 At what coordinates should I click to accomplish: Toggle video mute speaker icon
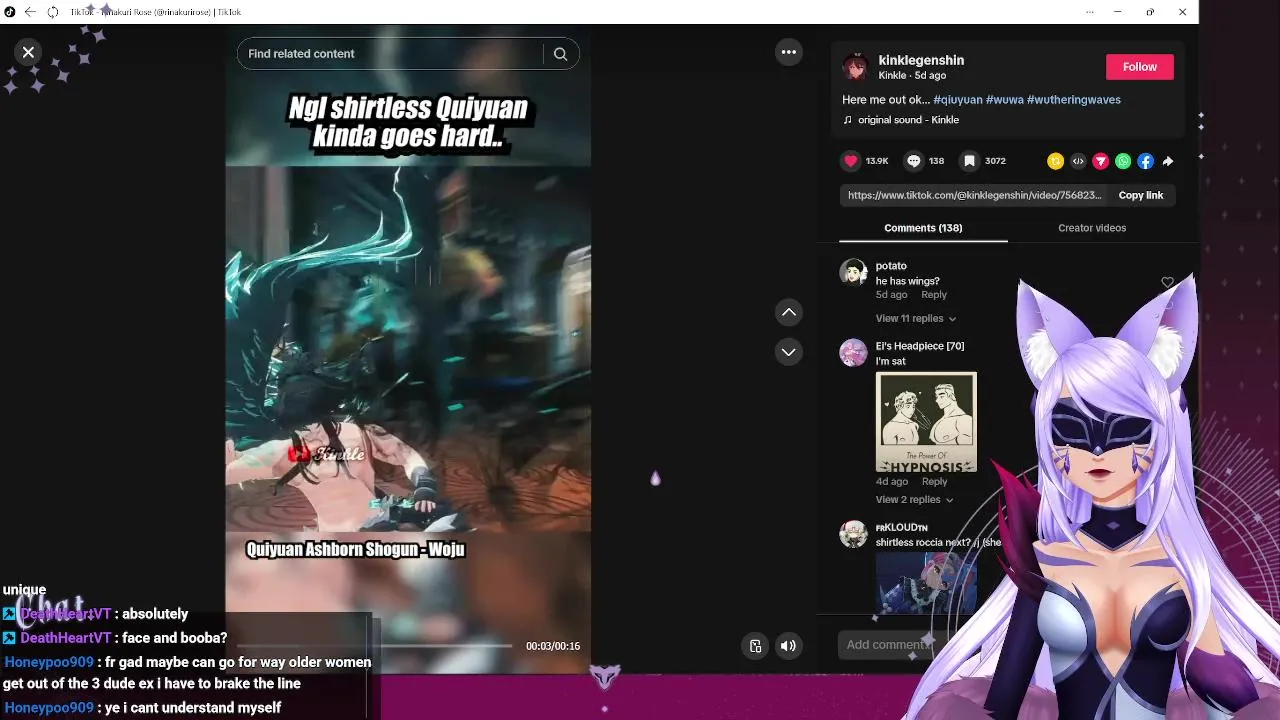(788, 646)
